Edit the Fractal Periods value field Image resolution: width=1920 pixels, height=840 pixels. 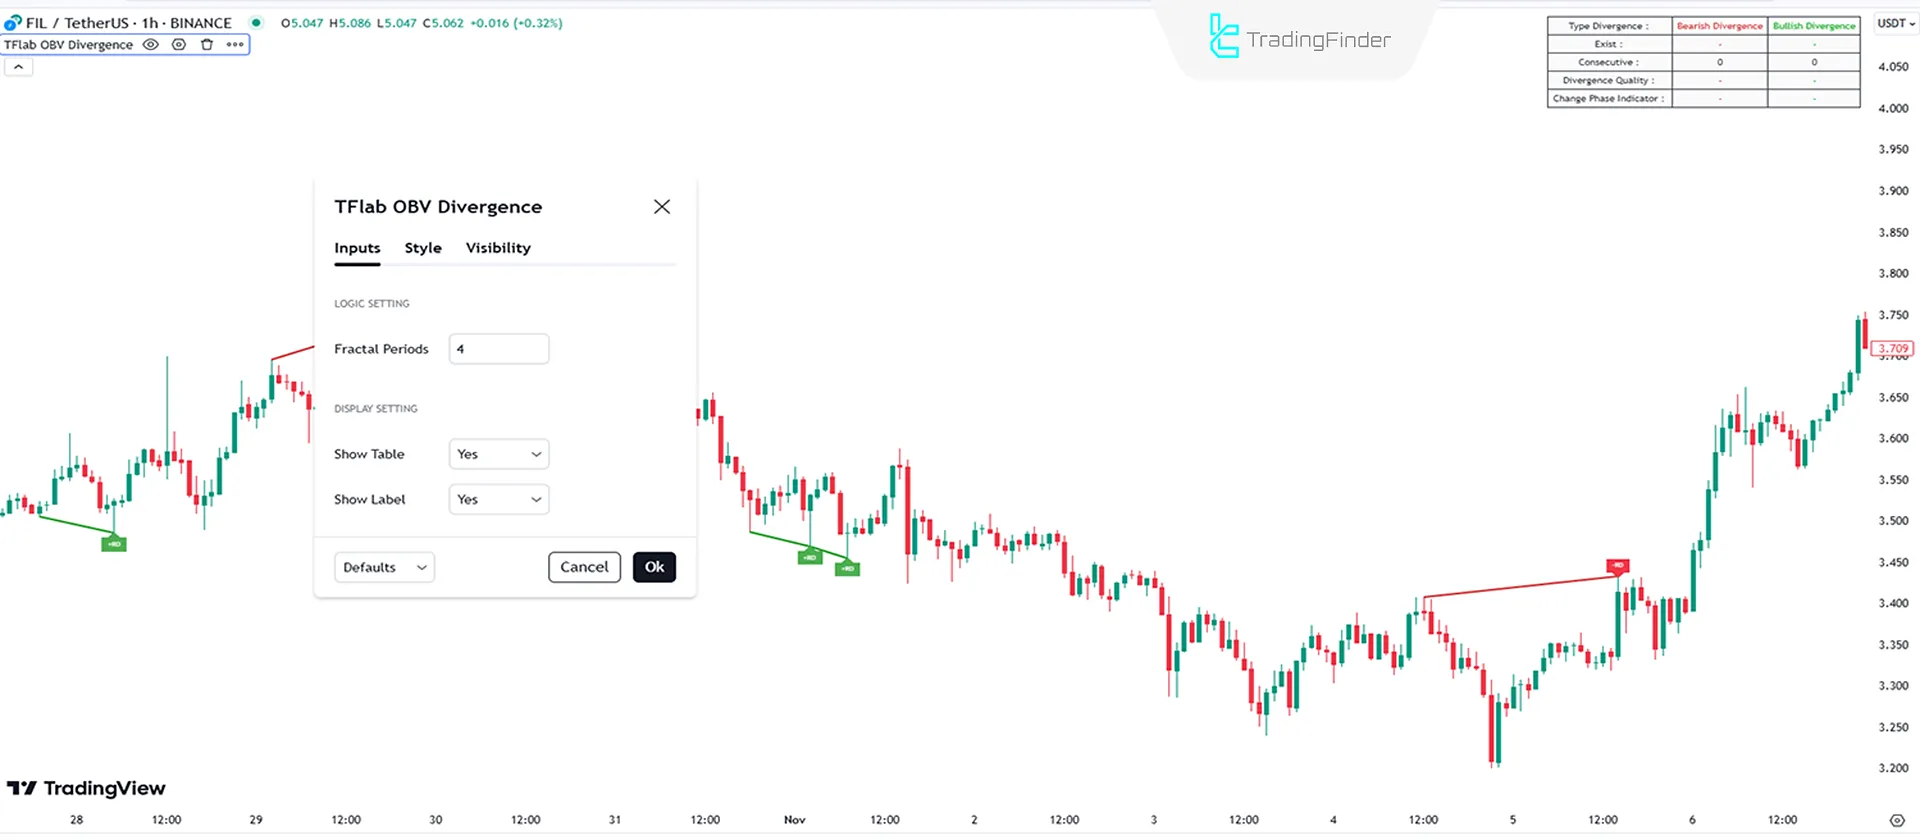[498, 348]
